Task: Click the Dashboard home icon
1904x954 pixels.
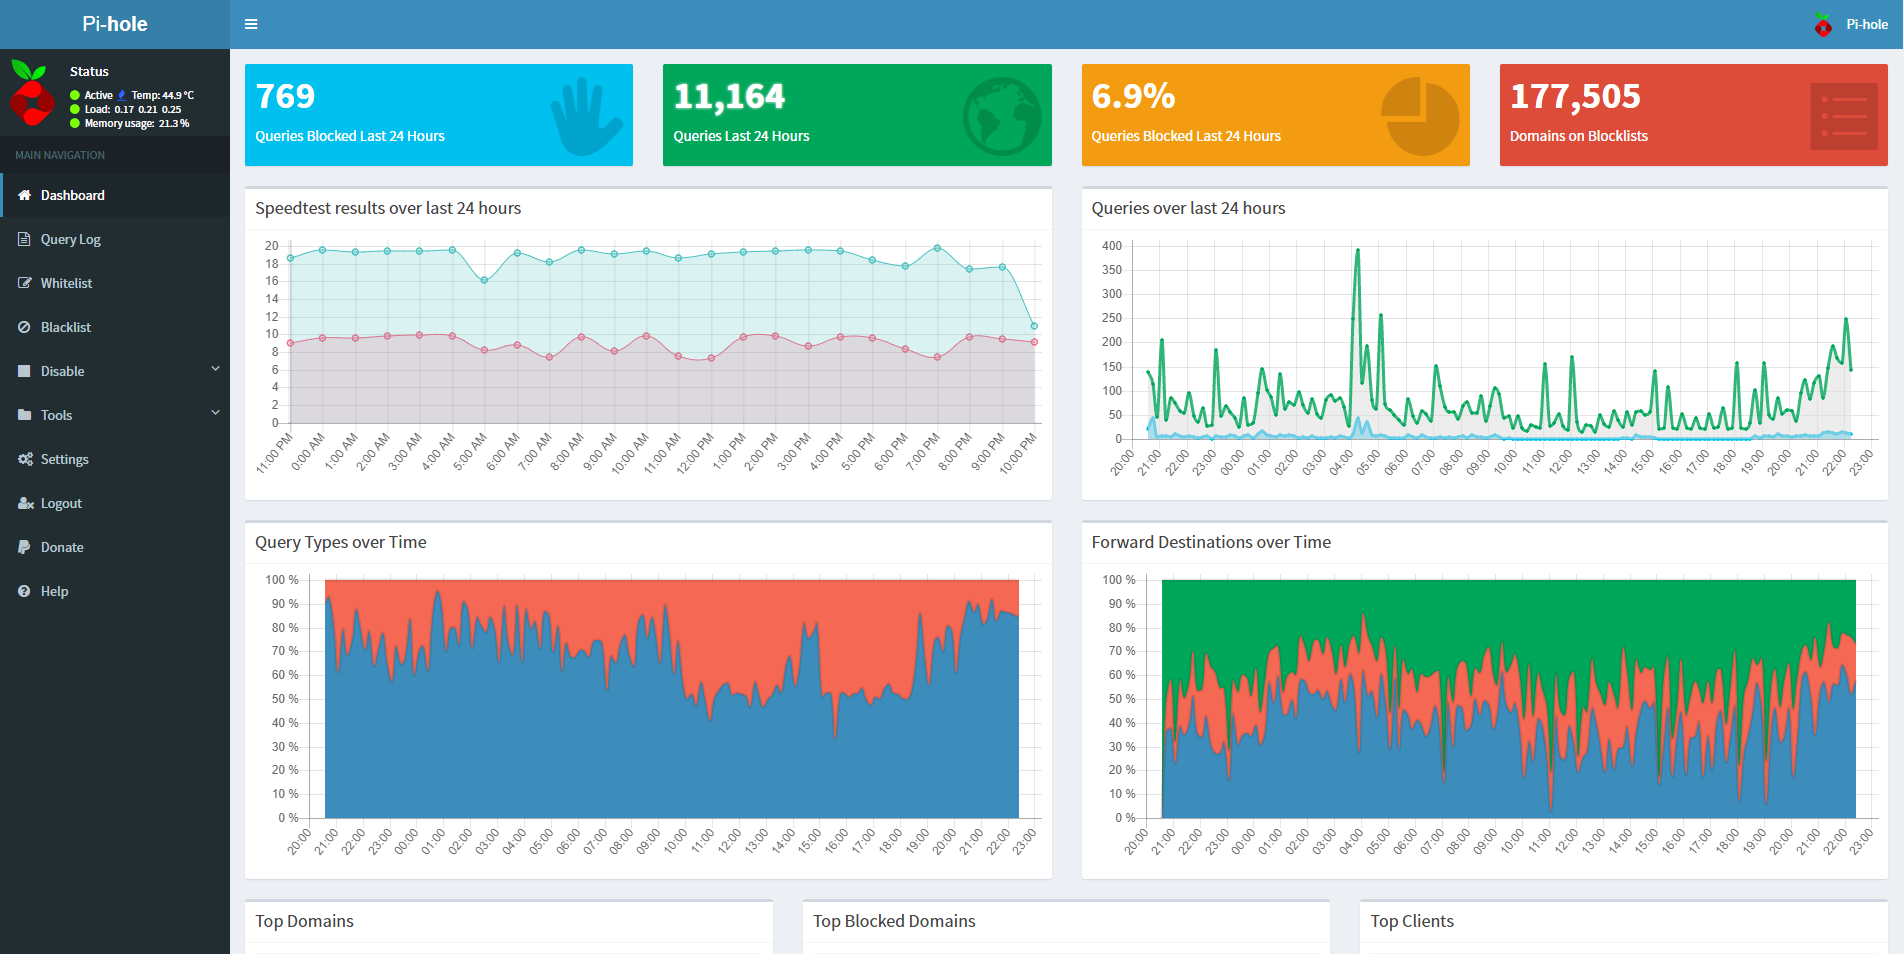Action: point(25,195)
